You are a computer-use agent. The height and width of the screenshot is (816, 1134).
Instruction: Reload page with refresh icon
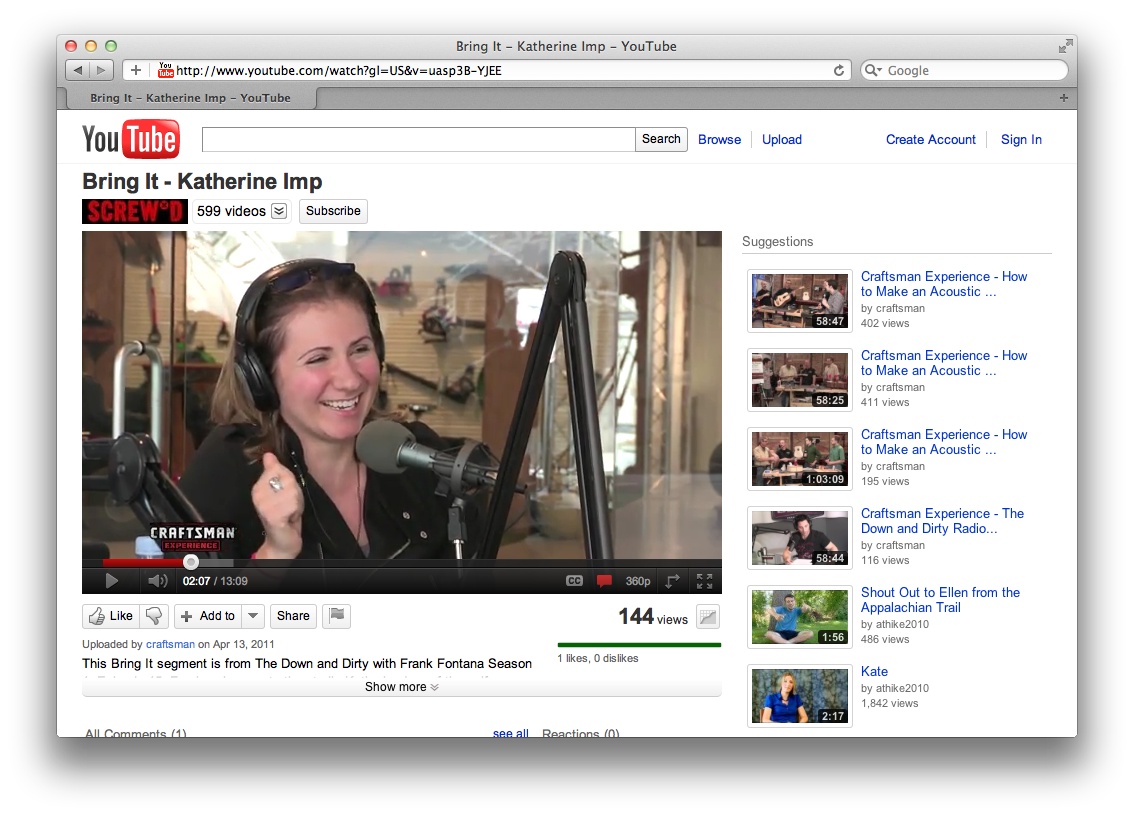pos(839,70)
